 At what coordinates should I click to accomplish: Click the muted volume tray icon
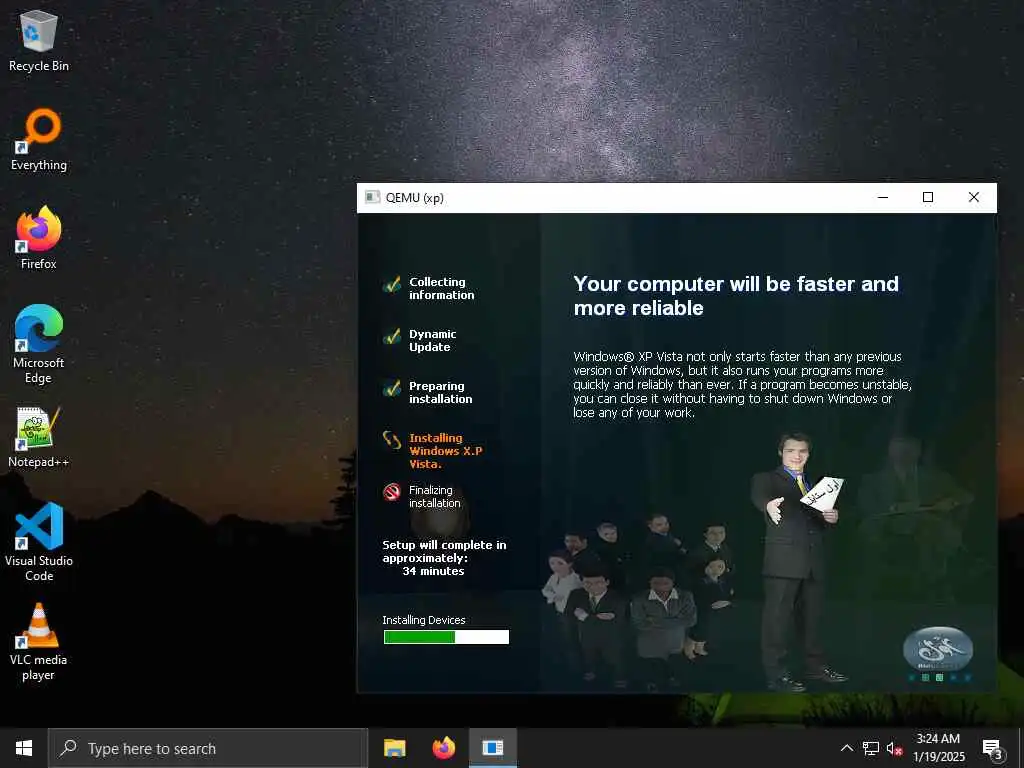[894, 748]
